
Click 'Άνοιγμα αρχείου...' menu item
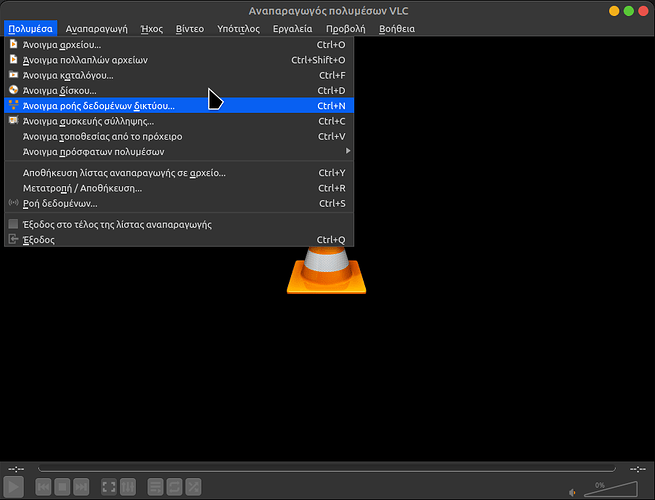point(62,45)
